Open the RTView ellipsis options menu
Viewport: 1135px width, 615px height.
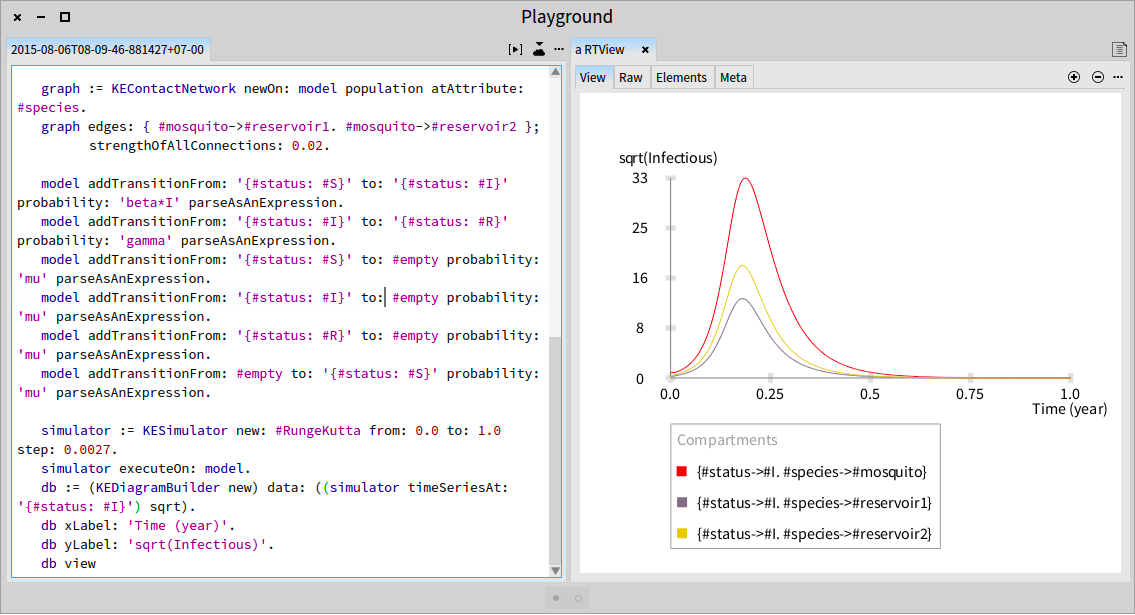1118,77
